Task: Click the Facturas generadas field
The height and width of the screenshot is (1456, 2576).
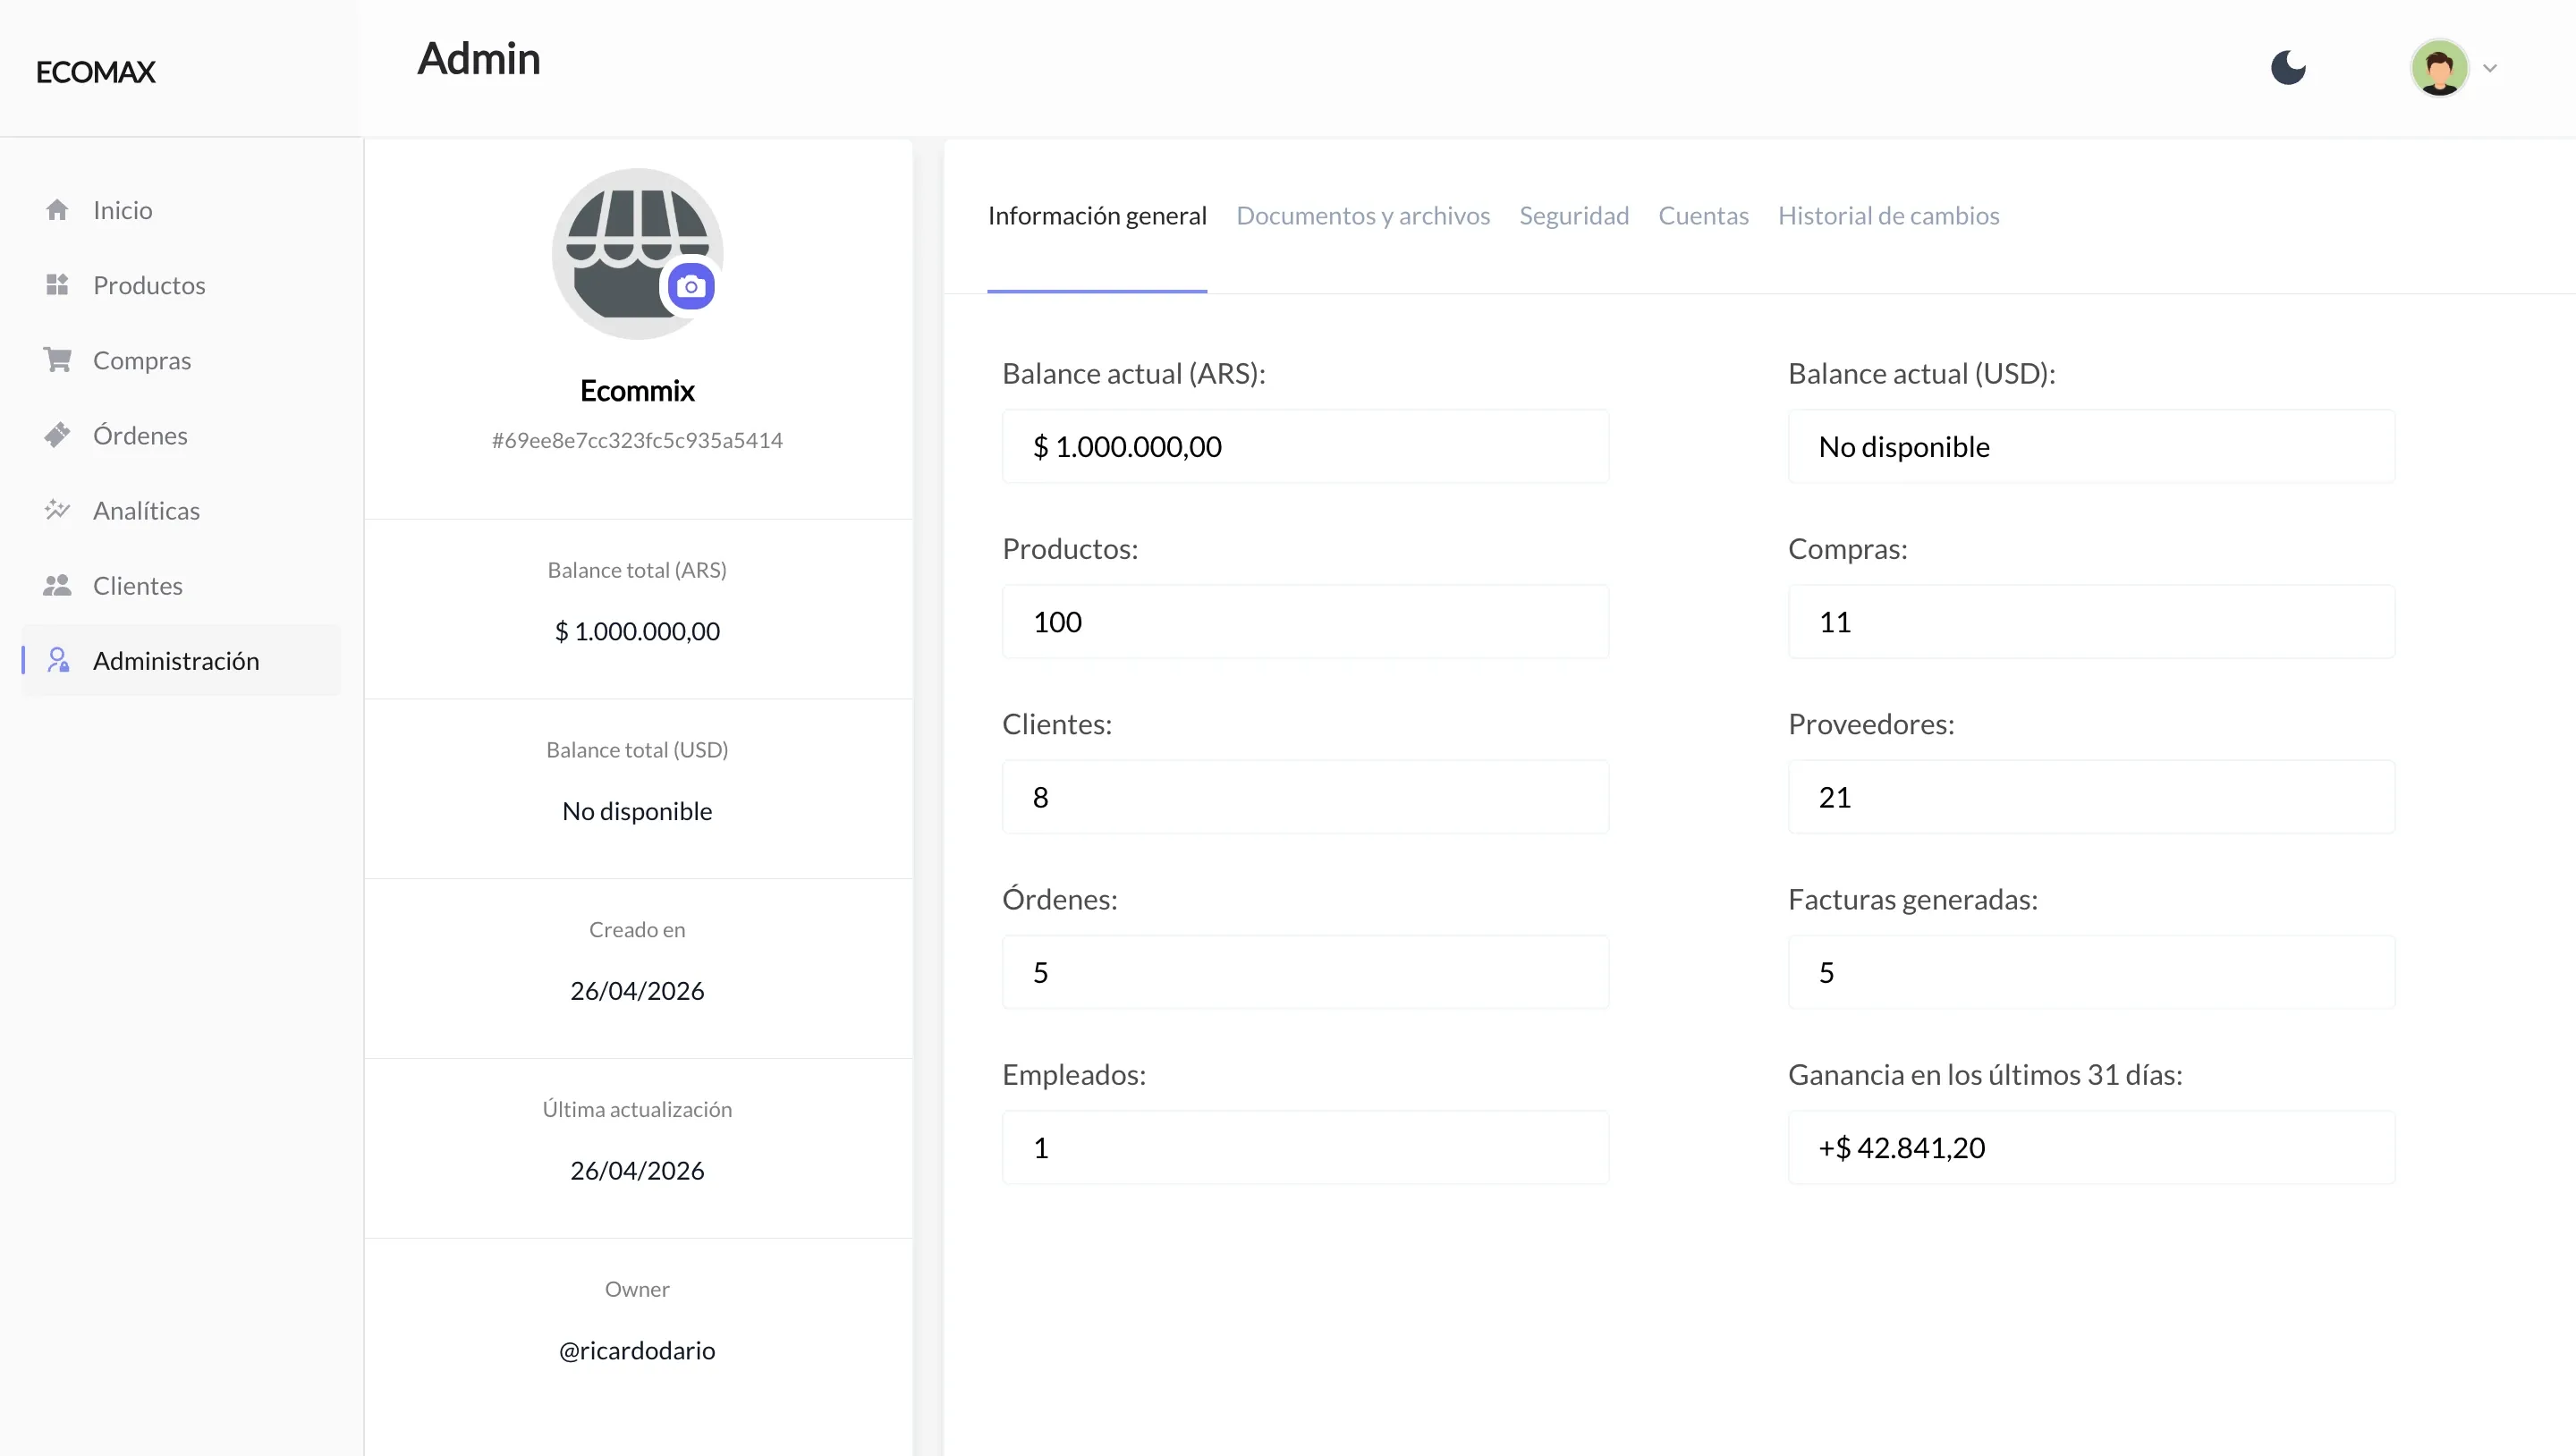Action: 2091,972
